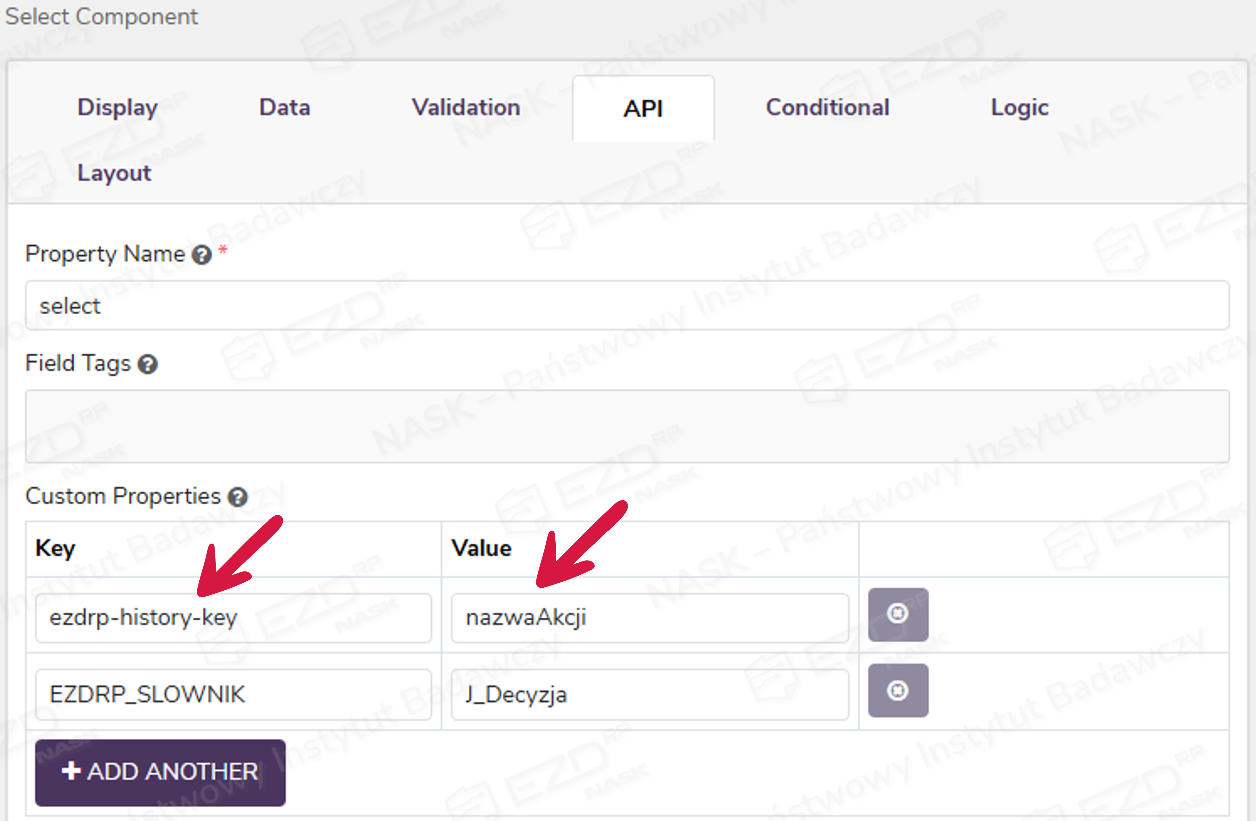Remove the ezdrp-history-key property row

[x=897, y=614]
